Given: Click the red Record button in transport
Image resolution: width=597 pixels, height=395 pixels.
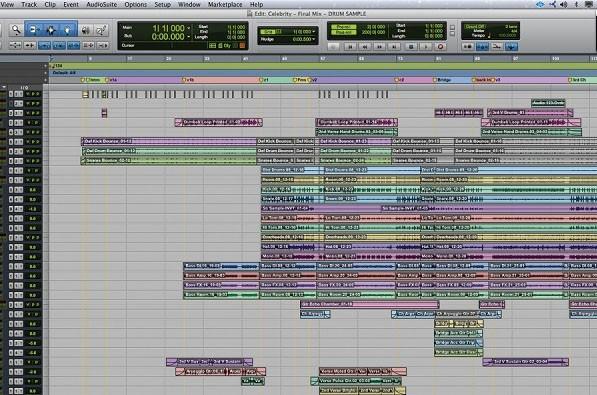Looking at the screenshot, I should 441,46.
